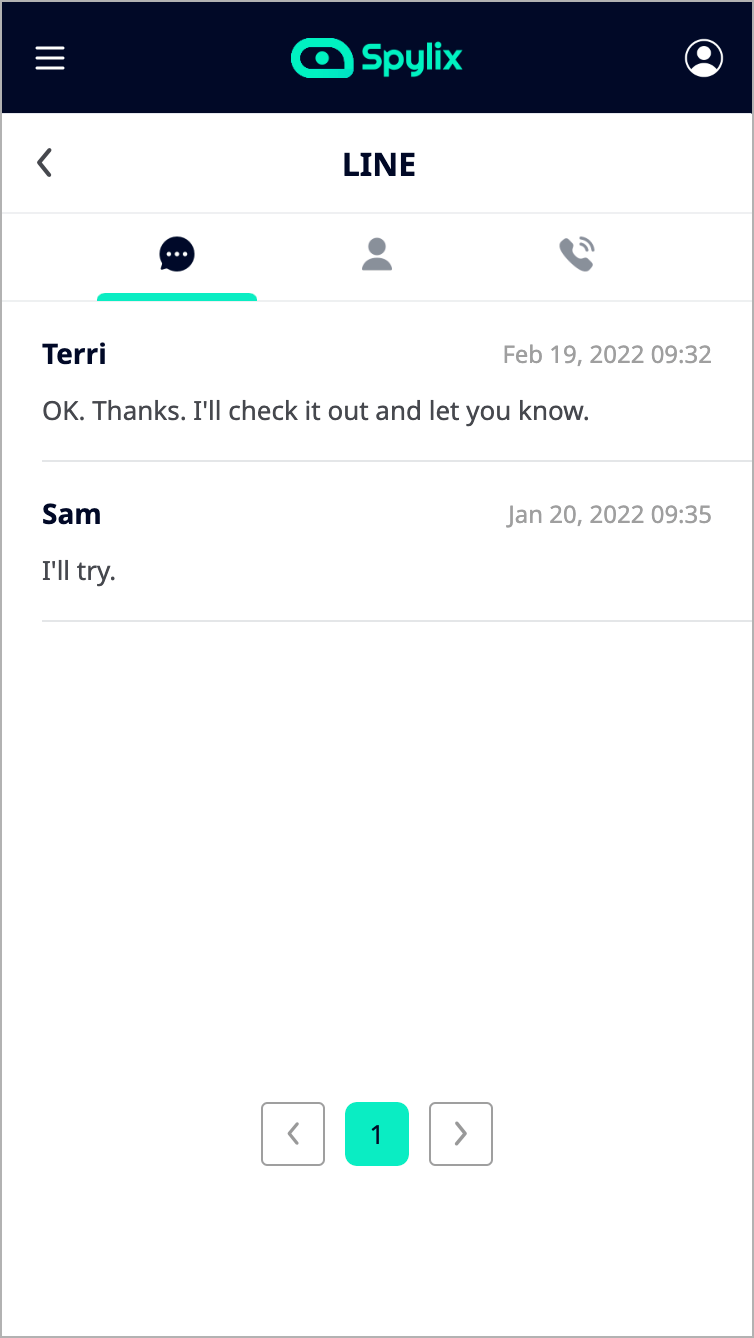Image resolution: width=754 pixels, height=1338 pixels.
Task: Click the Feb 19, 2022 09:32 timestamp
Action: 607,355
